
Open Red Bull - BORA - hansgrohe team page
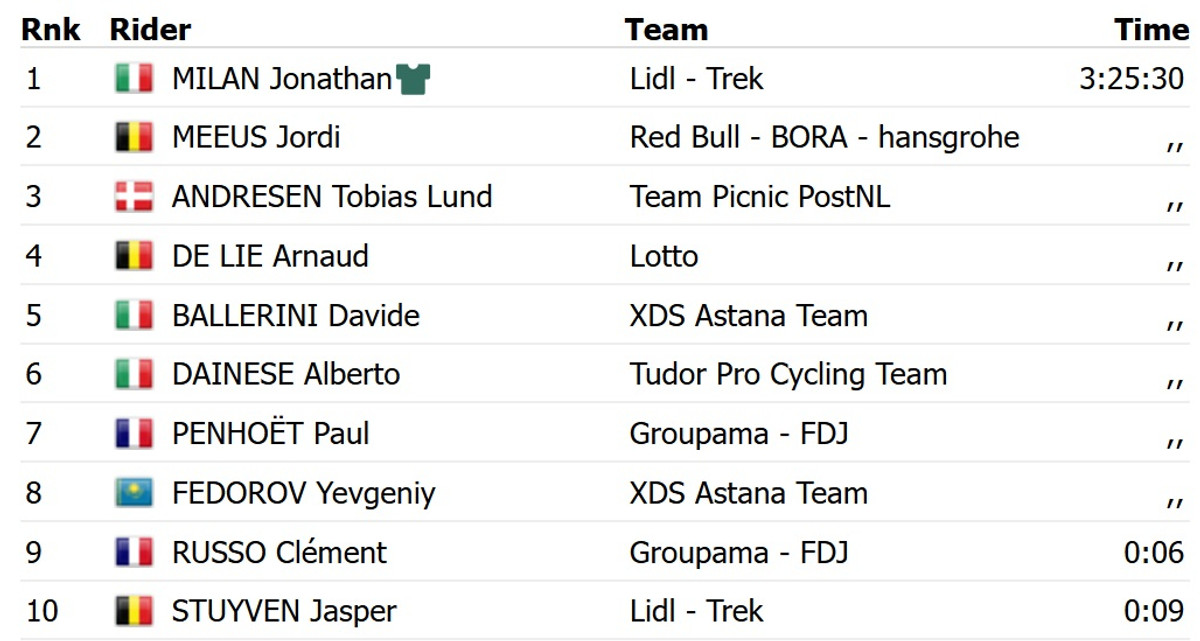(x=824, y=137)
